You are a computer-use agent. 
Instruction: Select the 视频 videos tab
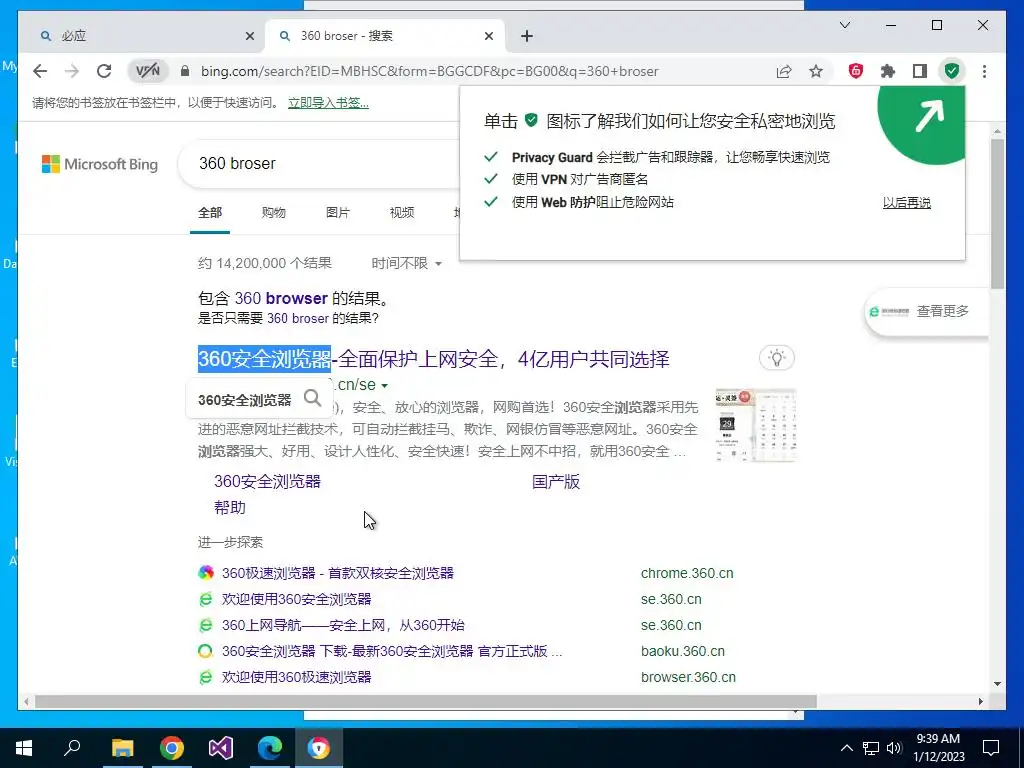(402, 212)
